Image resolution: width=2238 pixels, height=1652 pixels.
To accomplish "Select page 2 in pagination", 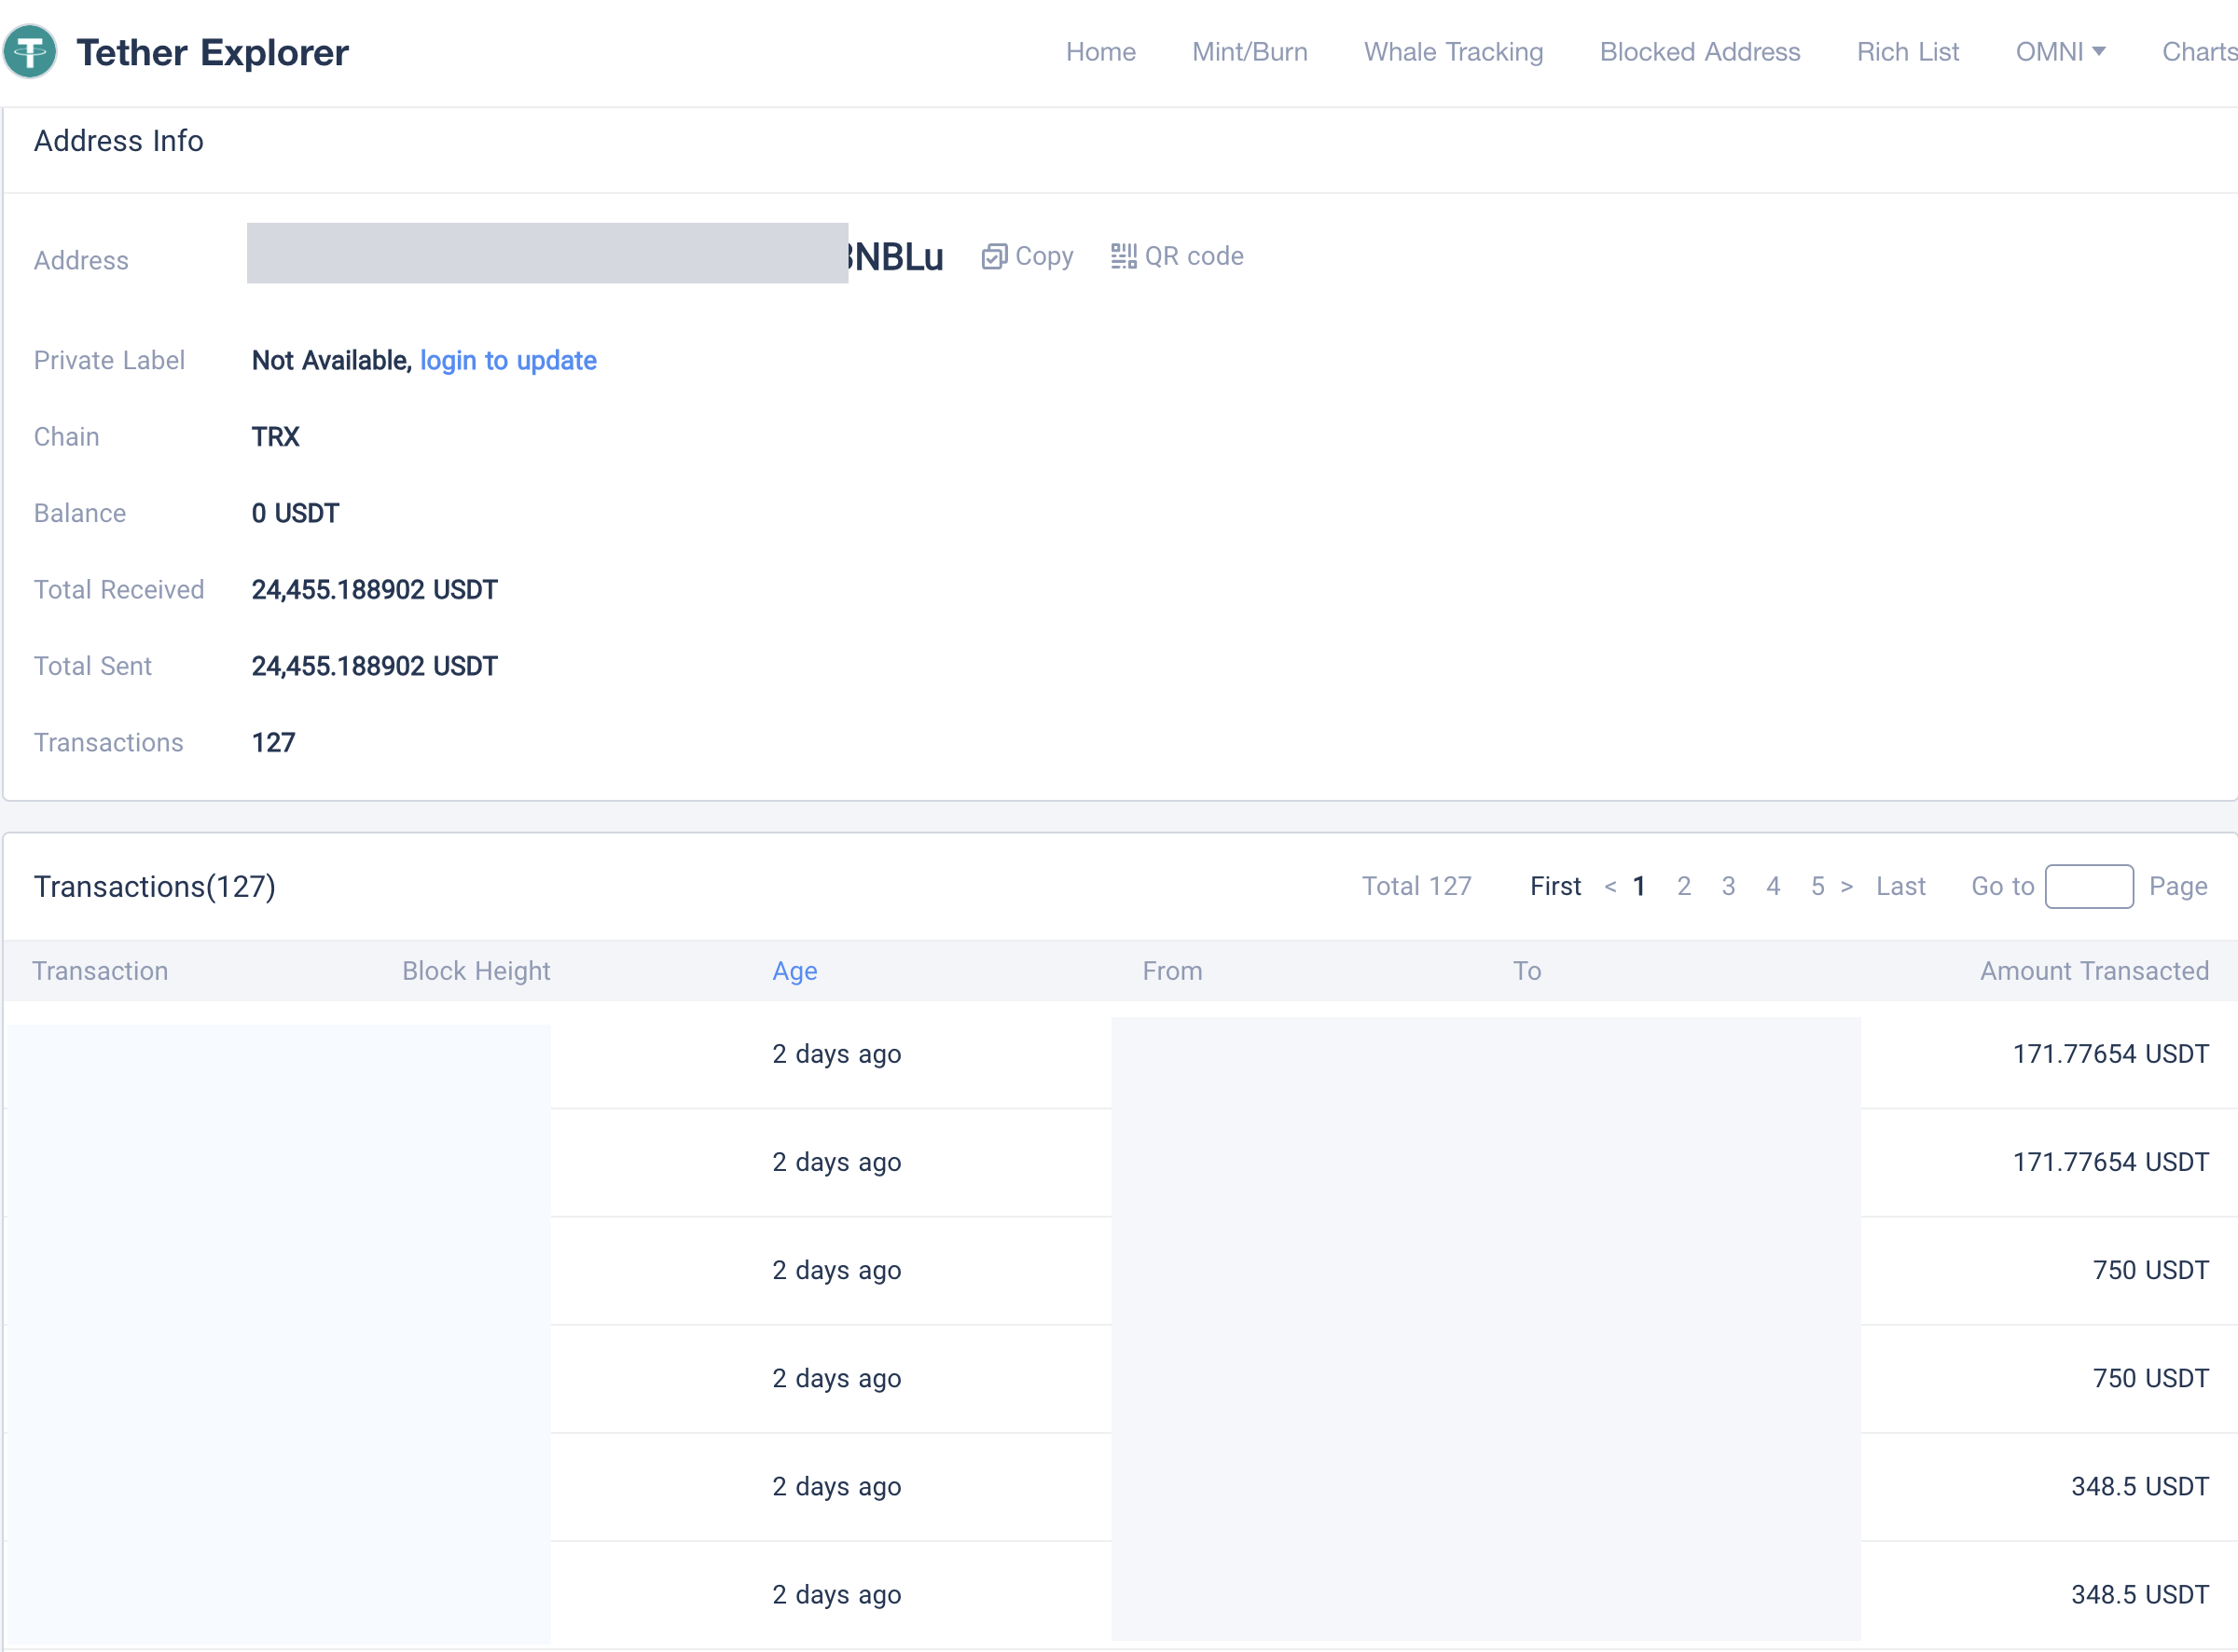I will pos(1684,887).
